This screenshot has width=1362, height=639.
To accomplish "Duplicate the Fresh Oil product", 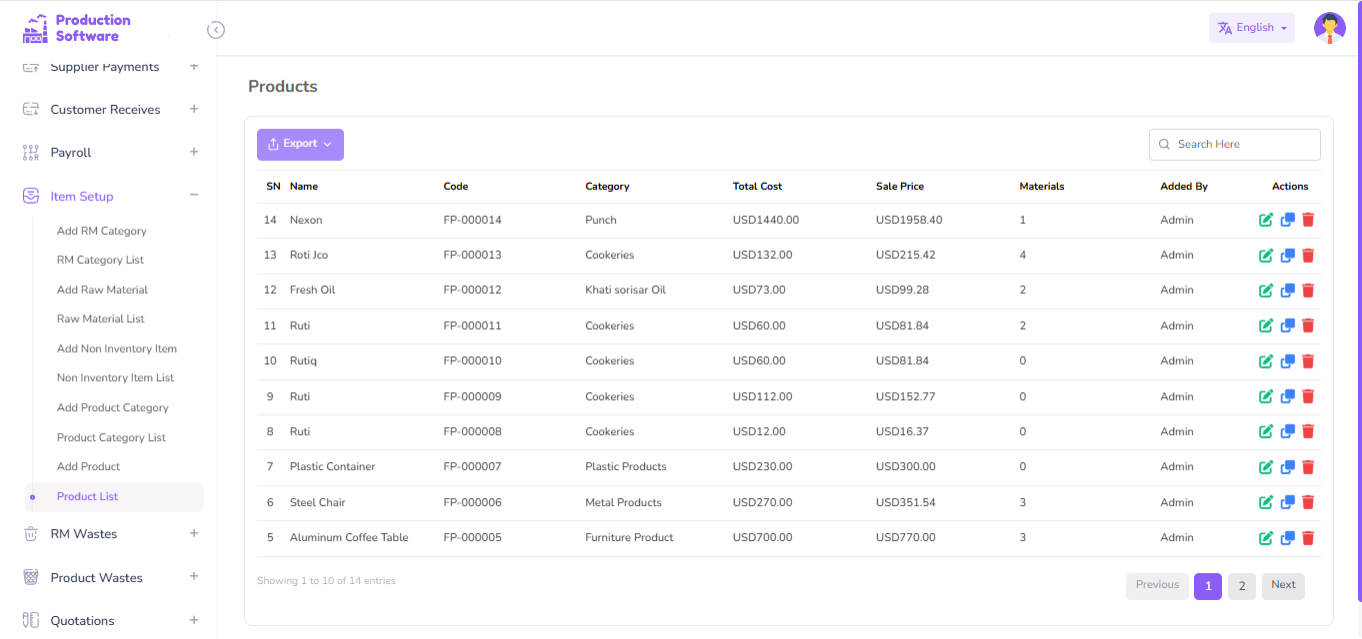I will coord(1287,290).
